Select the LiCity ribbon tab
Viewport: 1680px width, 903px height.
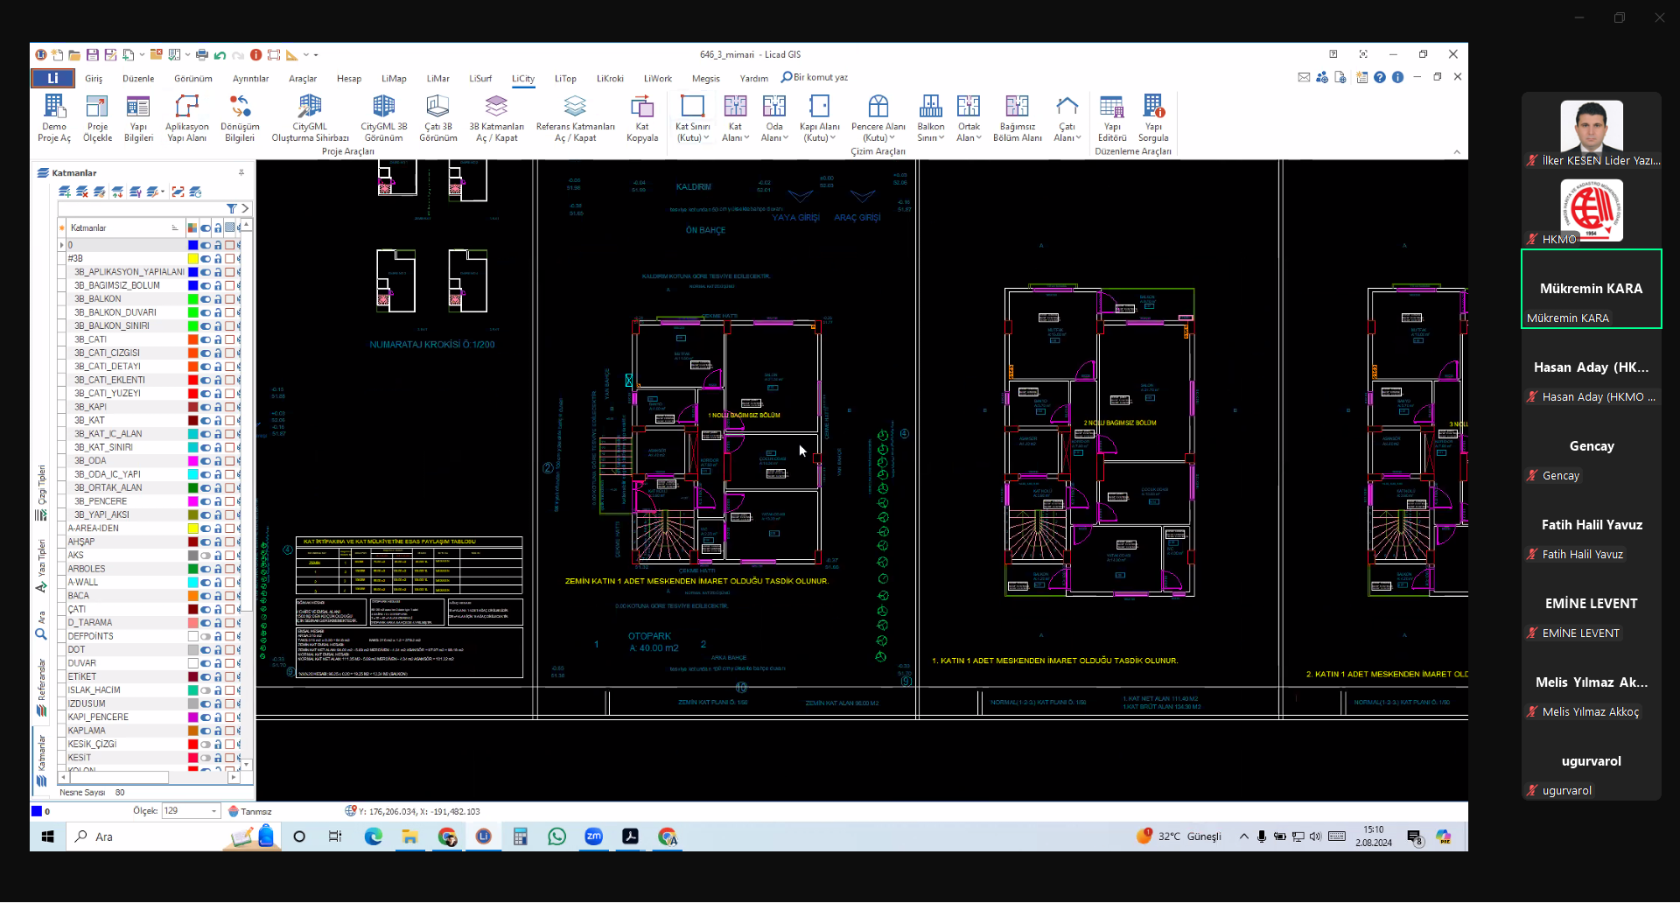pyautogui.click(x=523, y=78)
